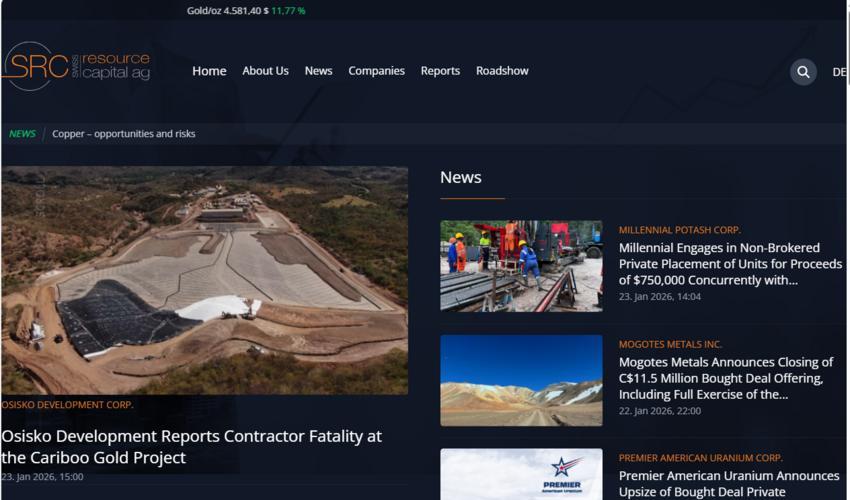Click the '22. Jan 2026, 22:00' timestamp
This screenshot has height=500, width=850.
click(660, 411)
